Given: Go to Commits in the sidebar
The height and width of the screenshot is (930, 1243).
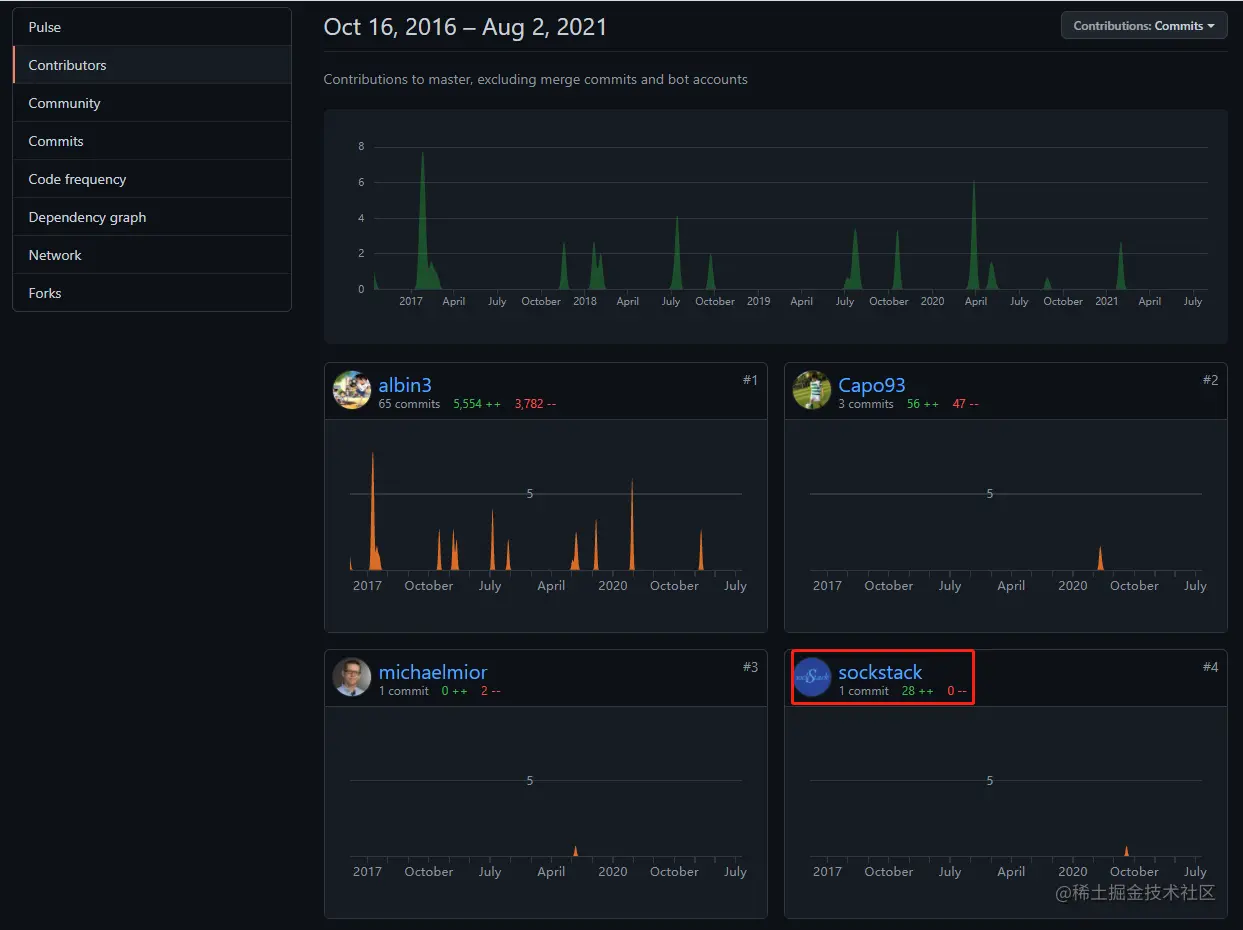Looking at the screenshot, I should tap(152, 141).
